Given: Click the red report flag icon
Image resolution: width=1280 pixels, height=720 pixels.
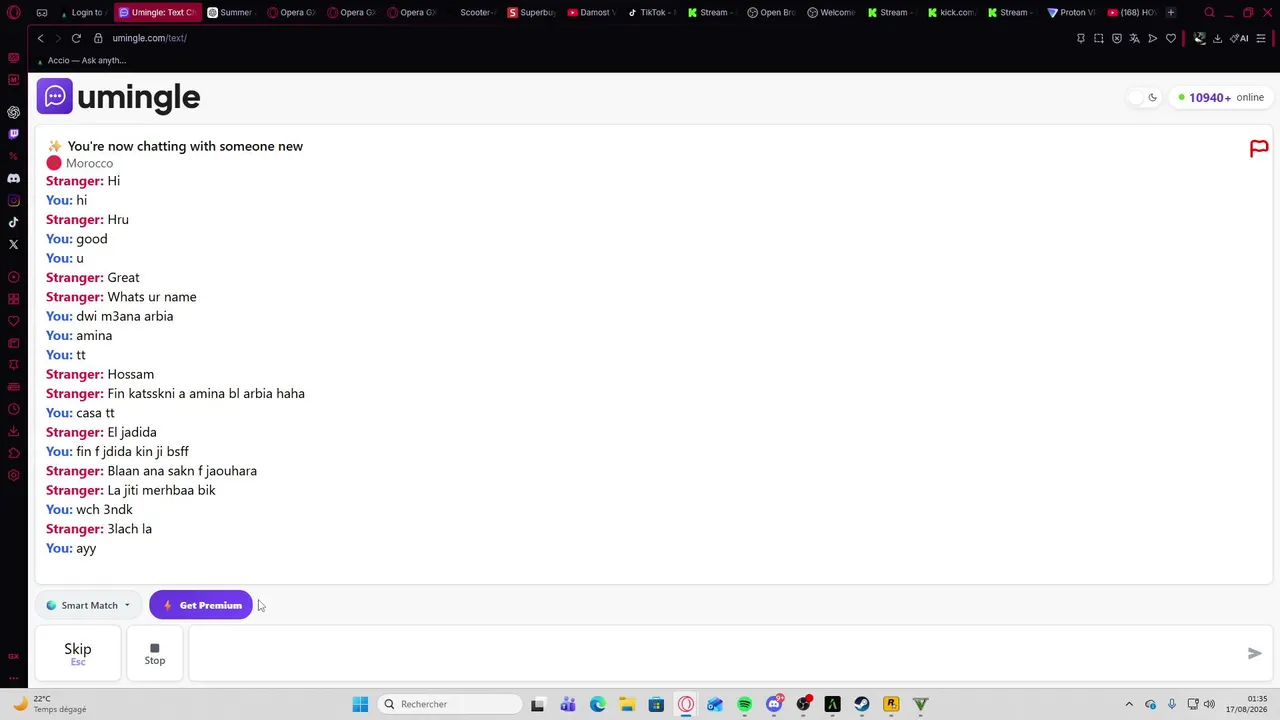Looking at the screenshot, I should [x=1259, y=149].
